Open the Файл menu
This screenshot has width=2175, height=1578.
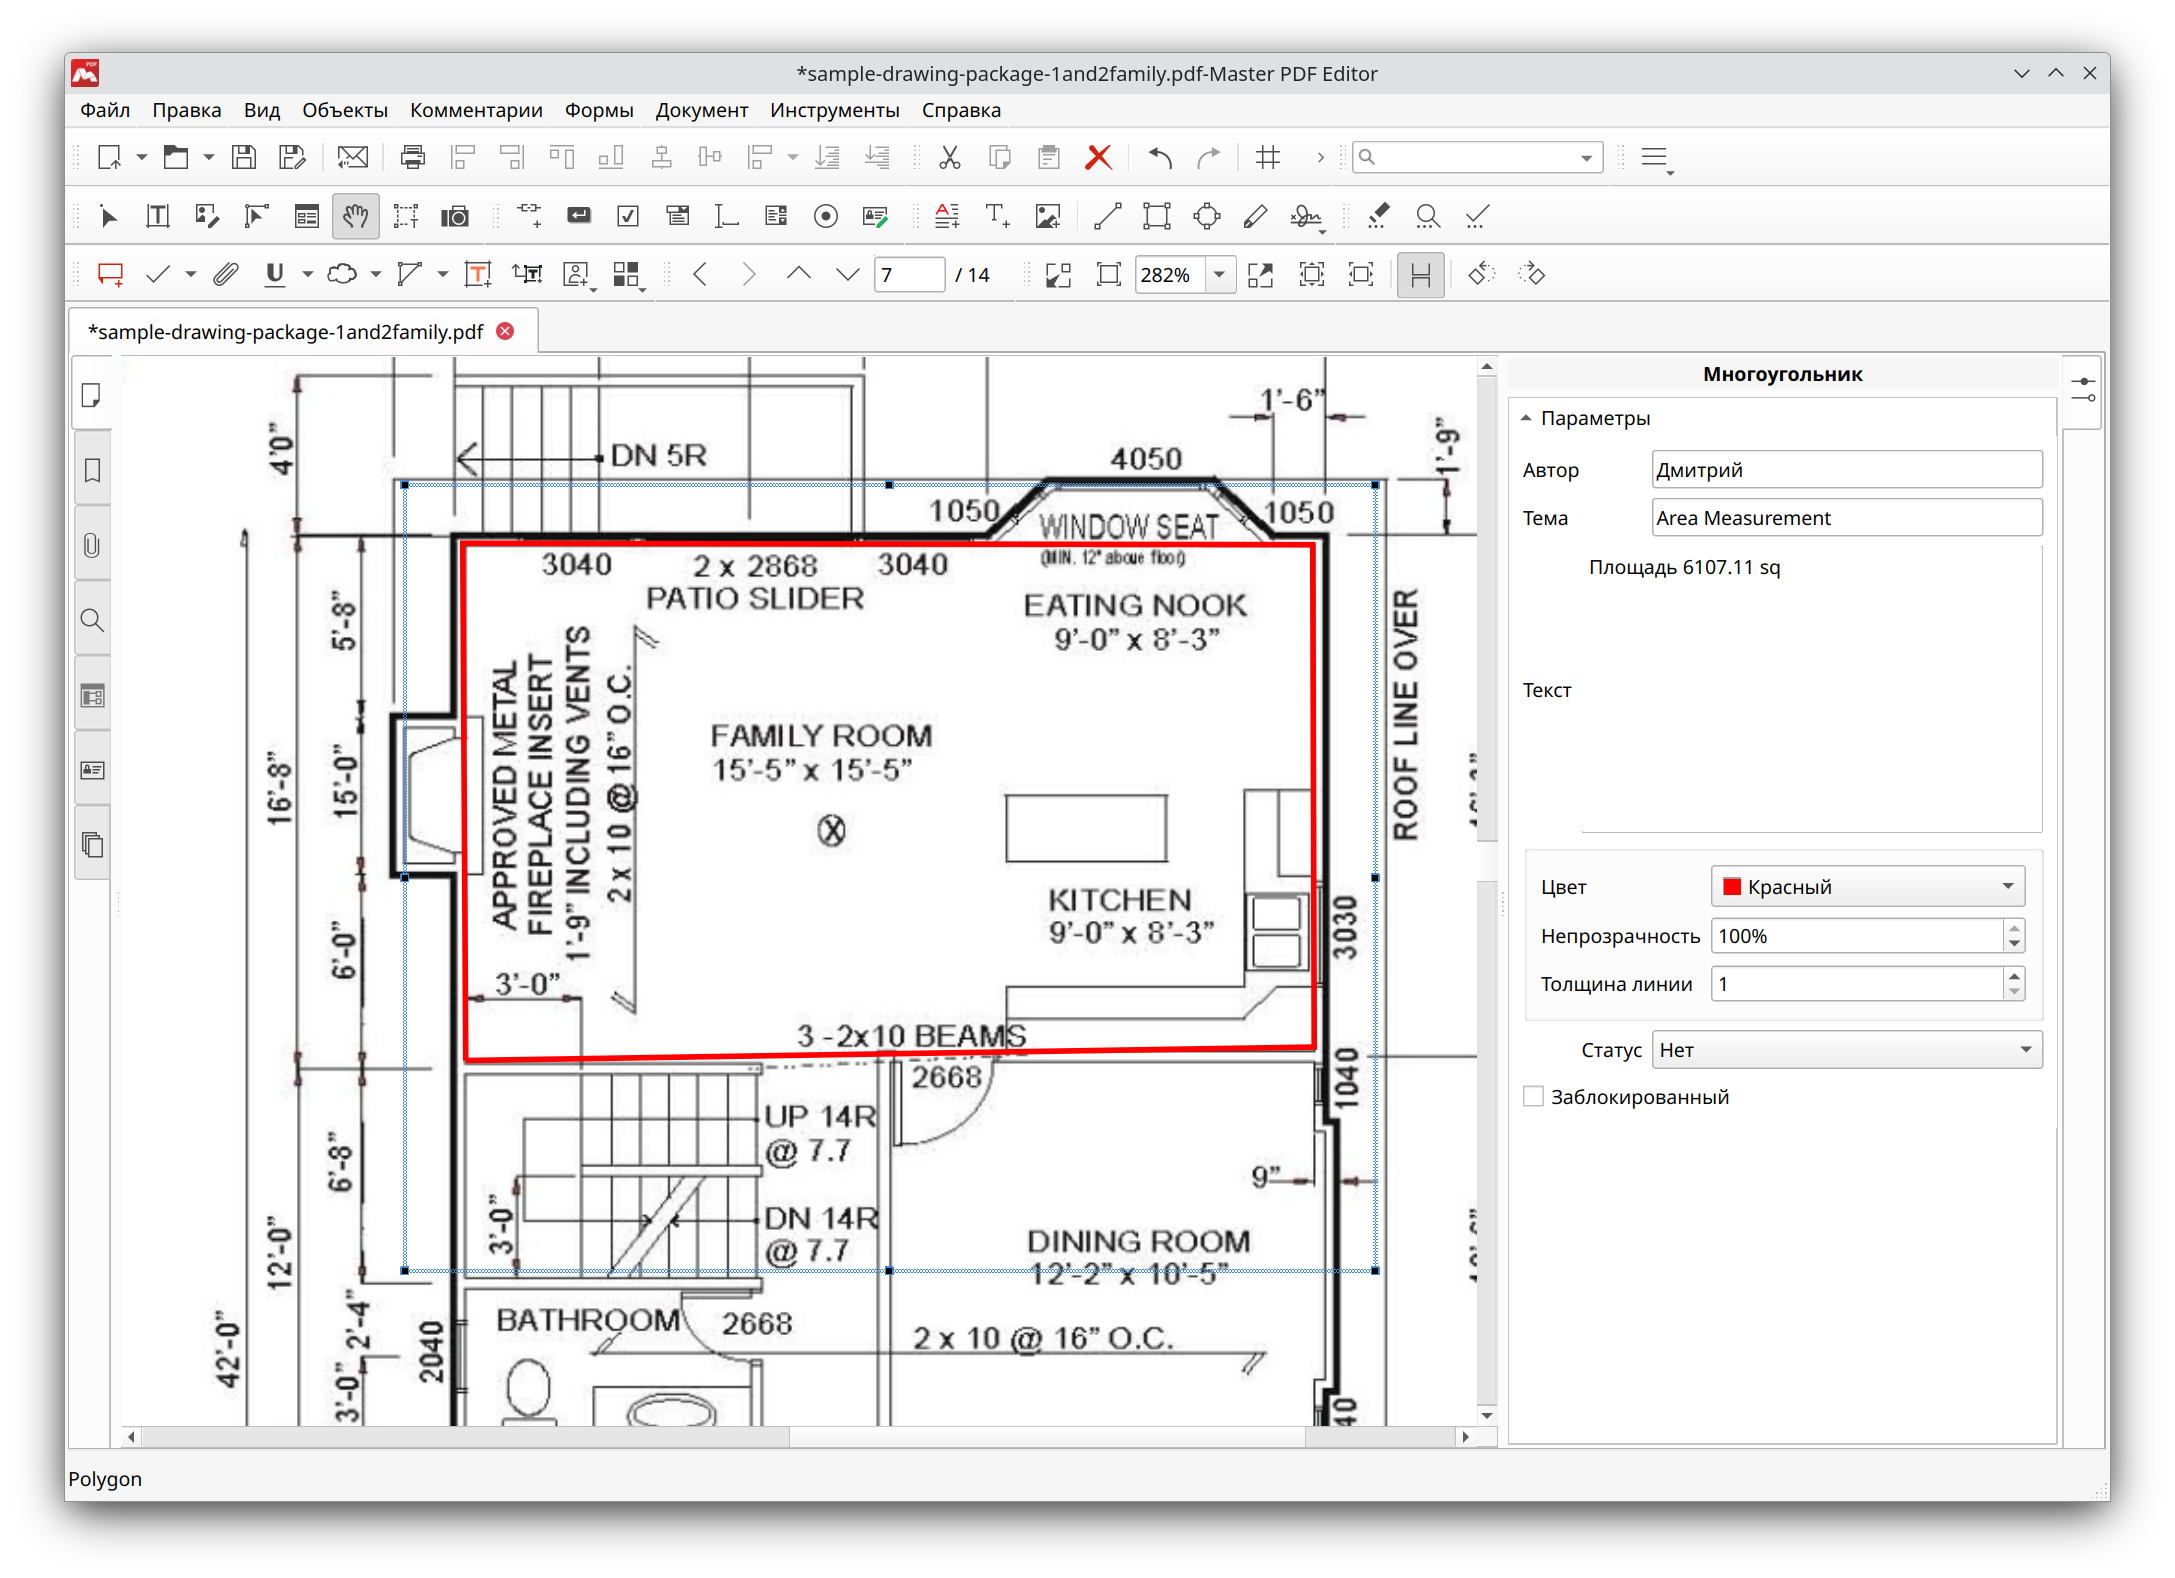(x=105, y=110)
